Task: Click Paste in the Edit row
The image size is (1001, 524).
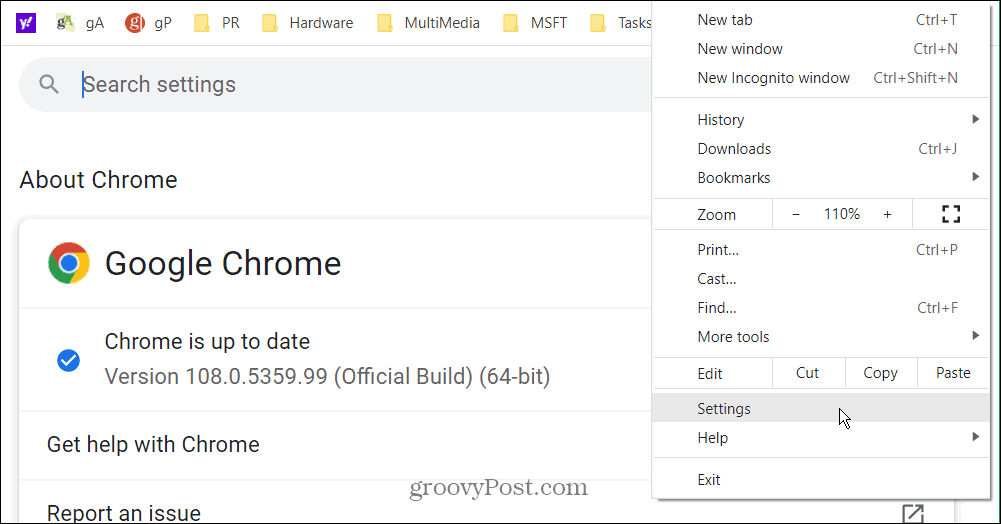Action: (953, 373)
